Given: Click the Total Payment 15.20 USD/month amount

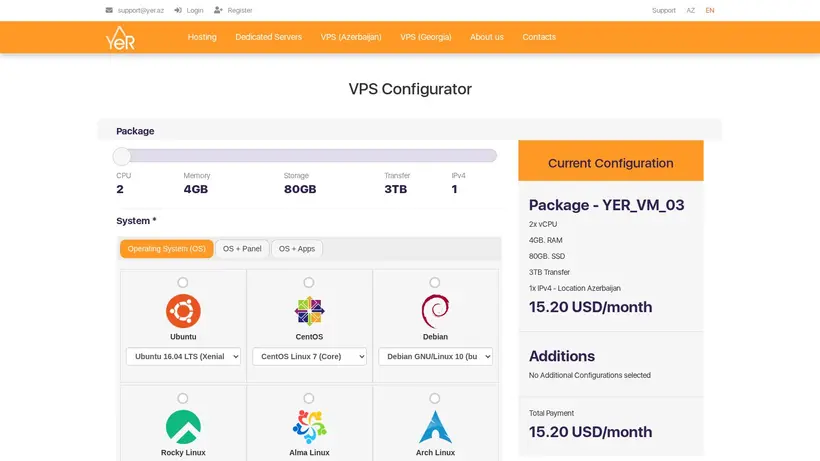Looking at the screenshot, I should (590, 432).
